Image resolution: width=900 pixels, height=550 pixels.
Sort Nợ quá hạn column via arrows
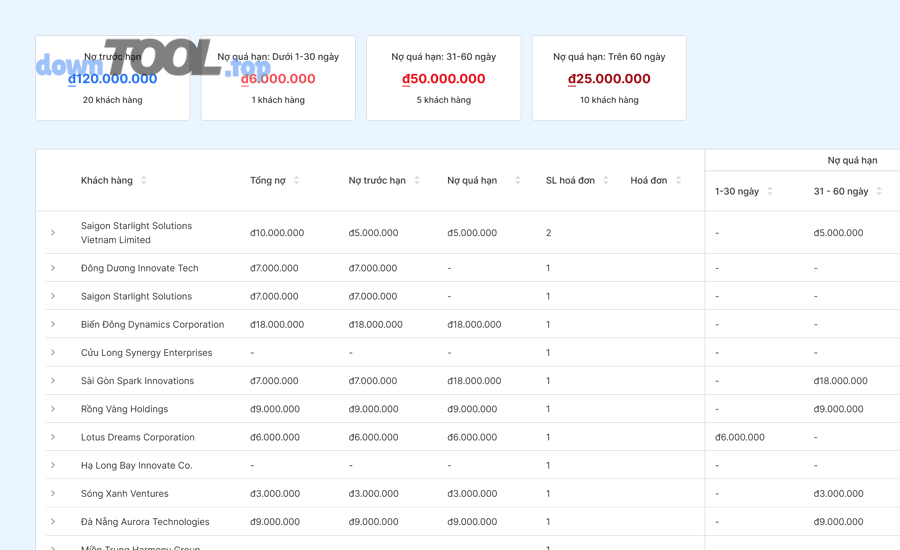point(517,180)
